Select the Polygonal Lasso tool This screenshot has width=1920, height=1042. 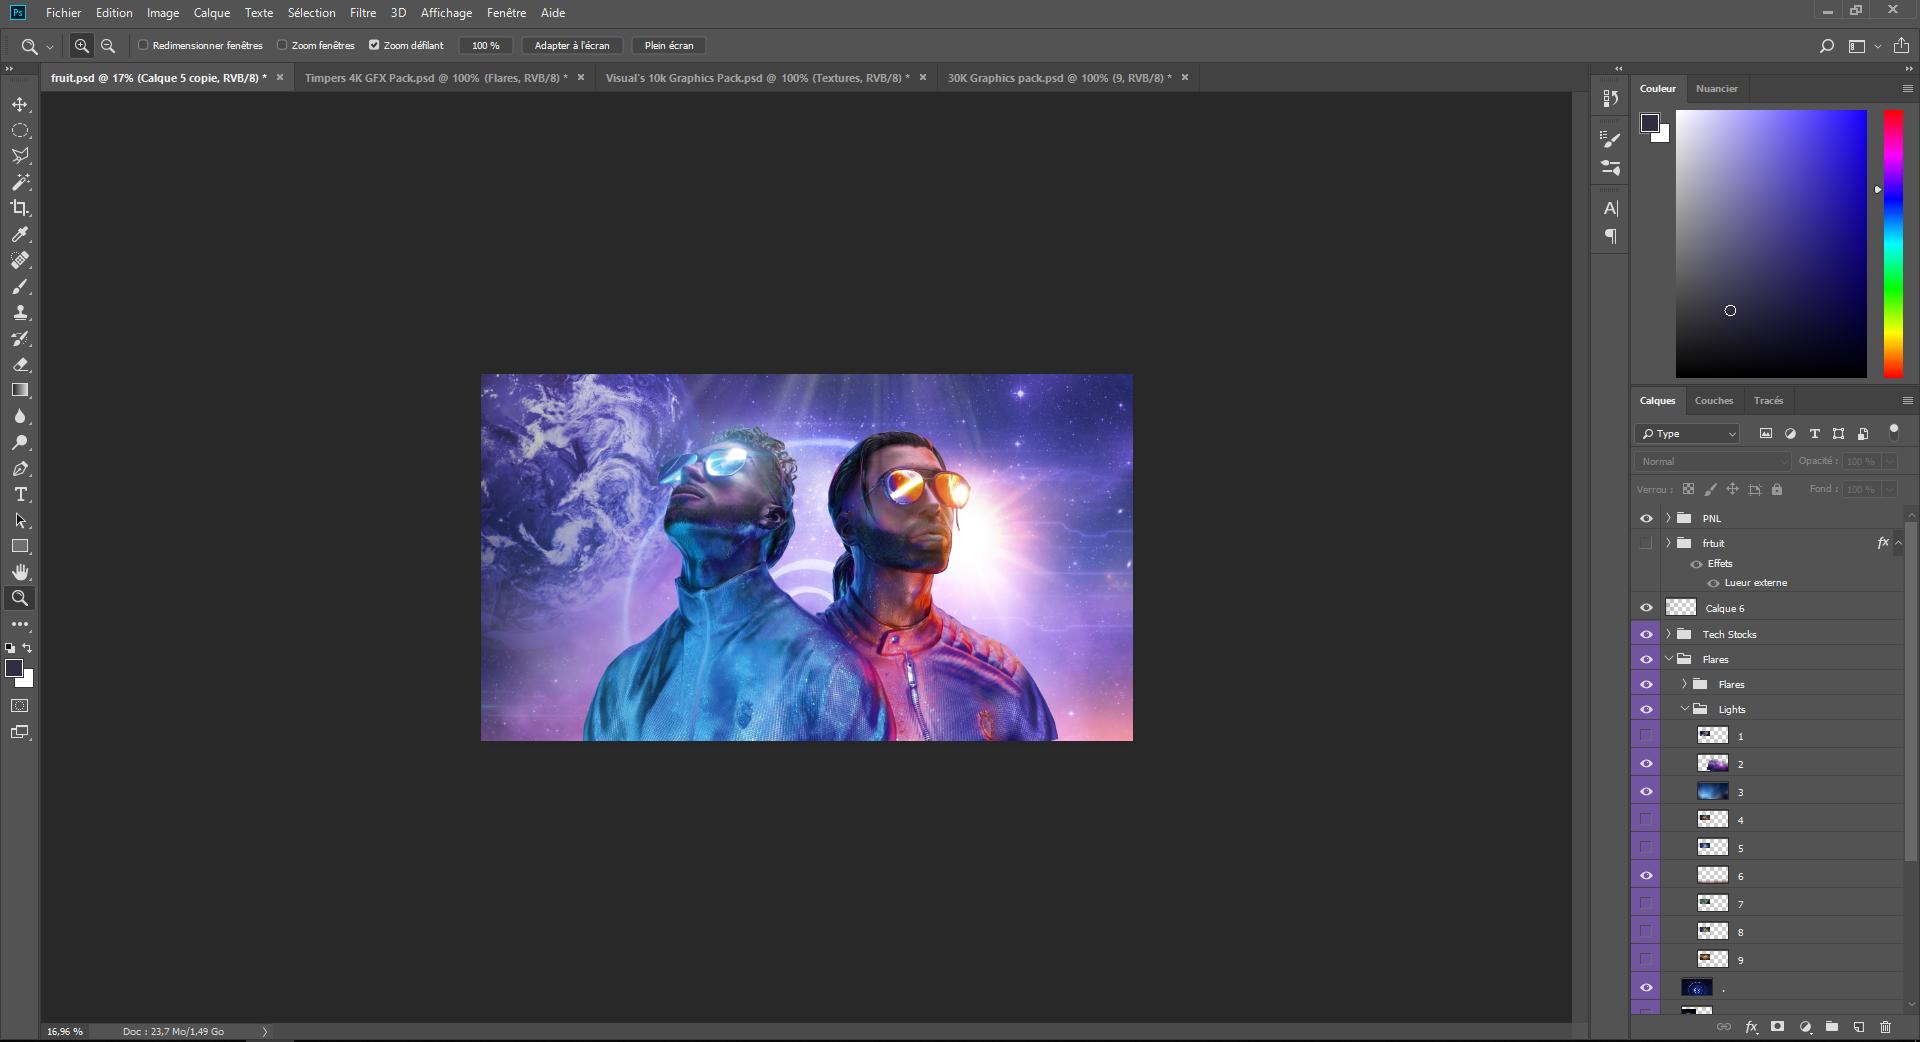(20, 156)
